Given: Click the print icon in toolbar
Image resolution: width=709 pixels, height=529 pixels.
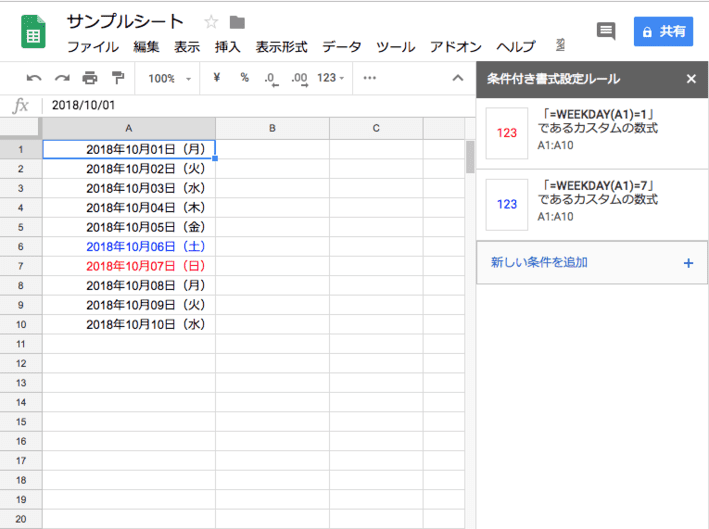Looking at the screenshot, I should tap(90, 78).
